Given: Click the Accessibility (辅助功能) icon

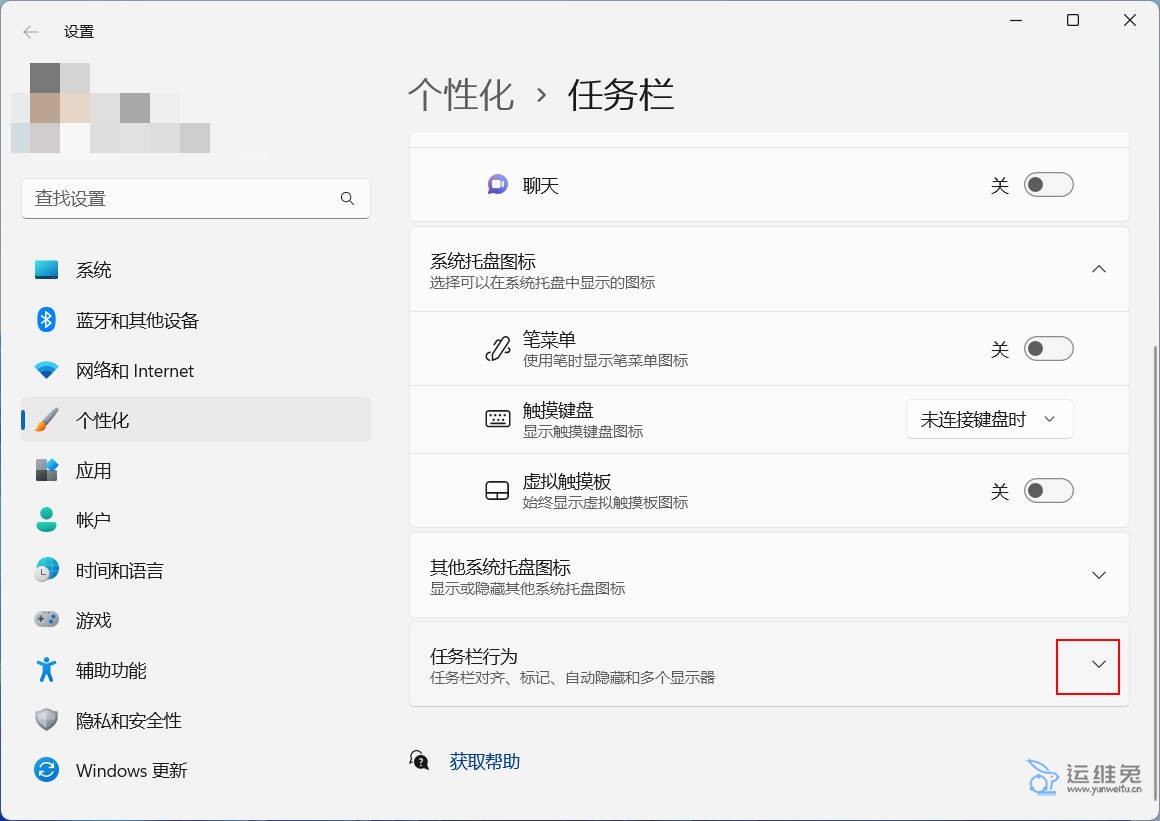Looking at the screenshot, I should tap(46, 670).
